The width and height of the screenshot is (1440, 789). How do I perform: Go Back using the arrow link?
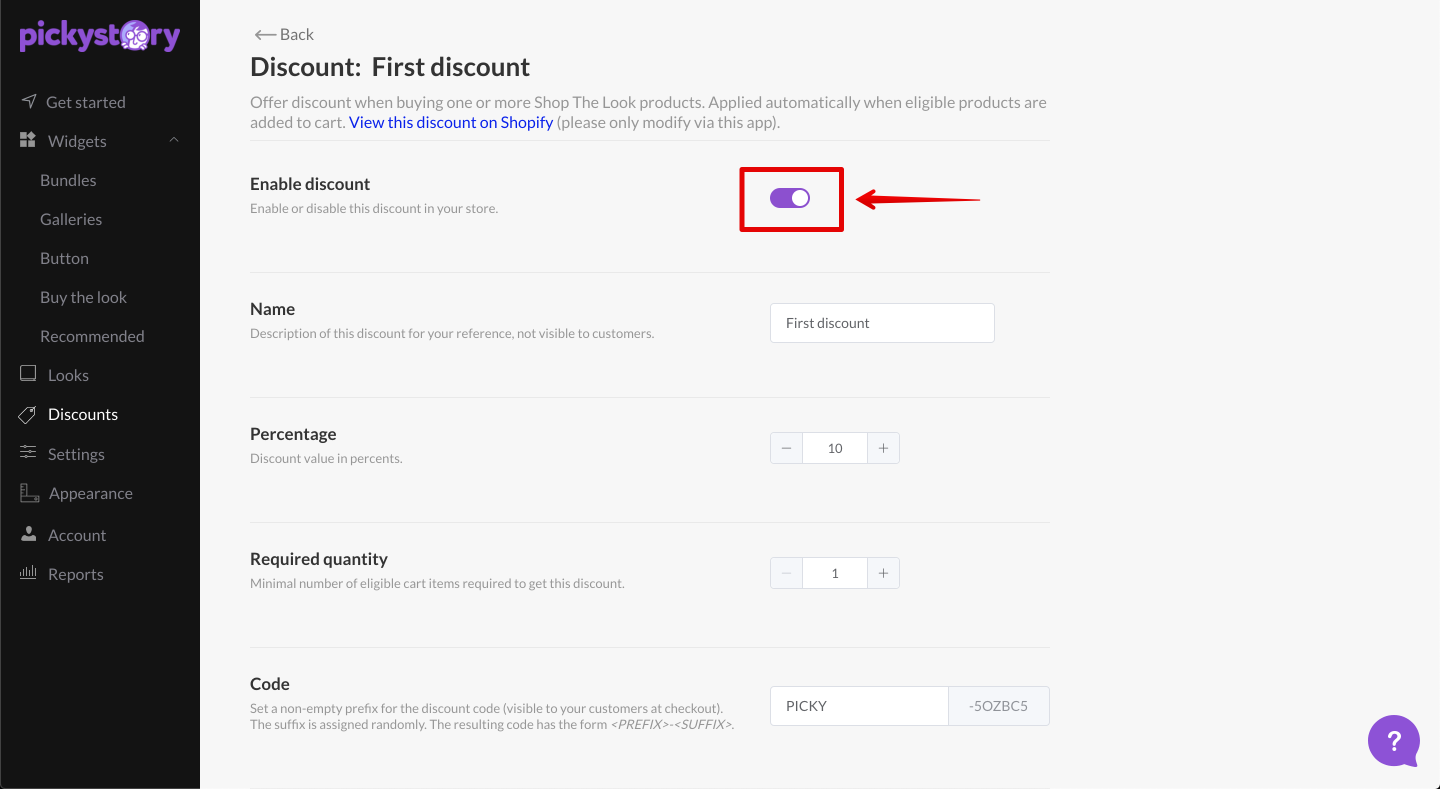(x=284, y=34)
